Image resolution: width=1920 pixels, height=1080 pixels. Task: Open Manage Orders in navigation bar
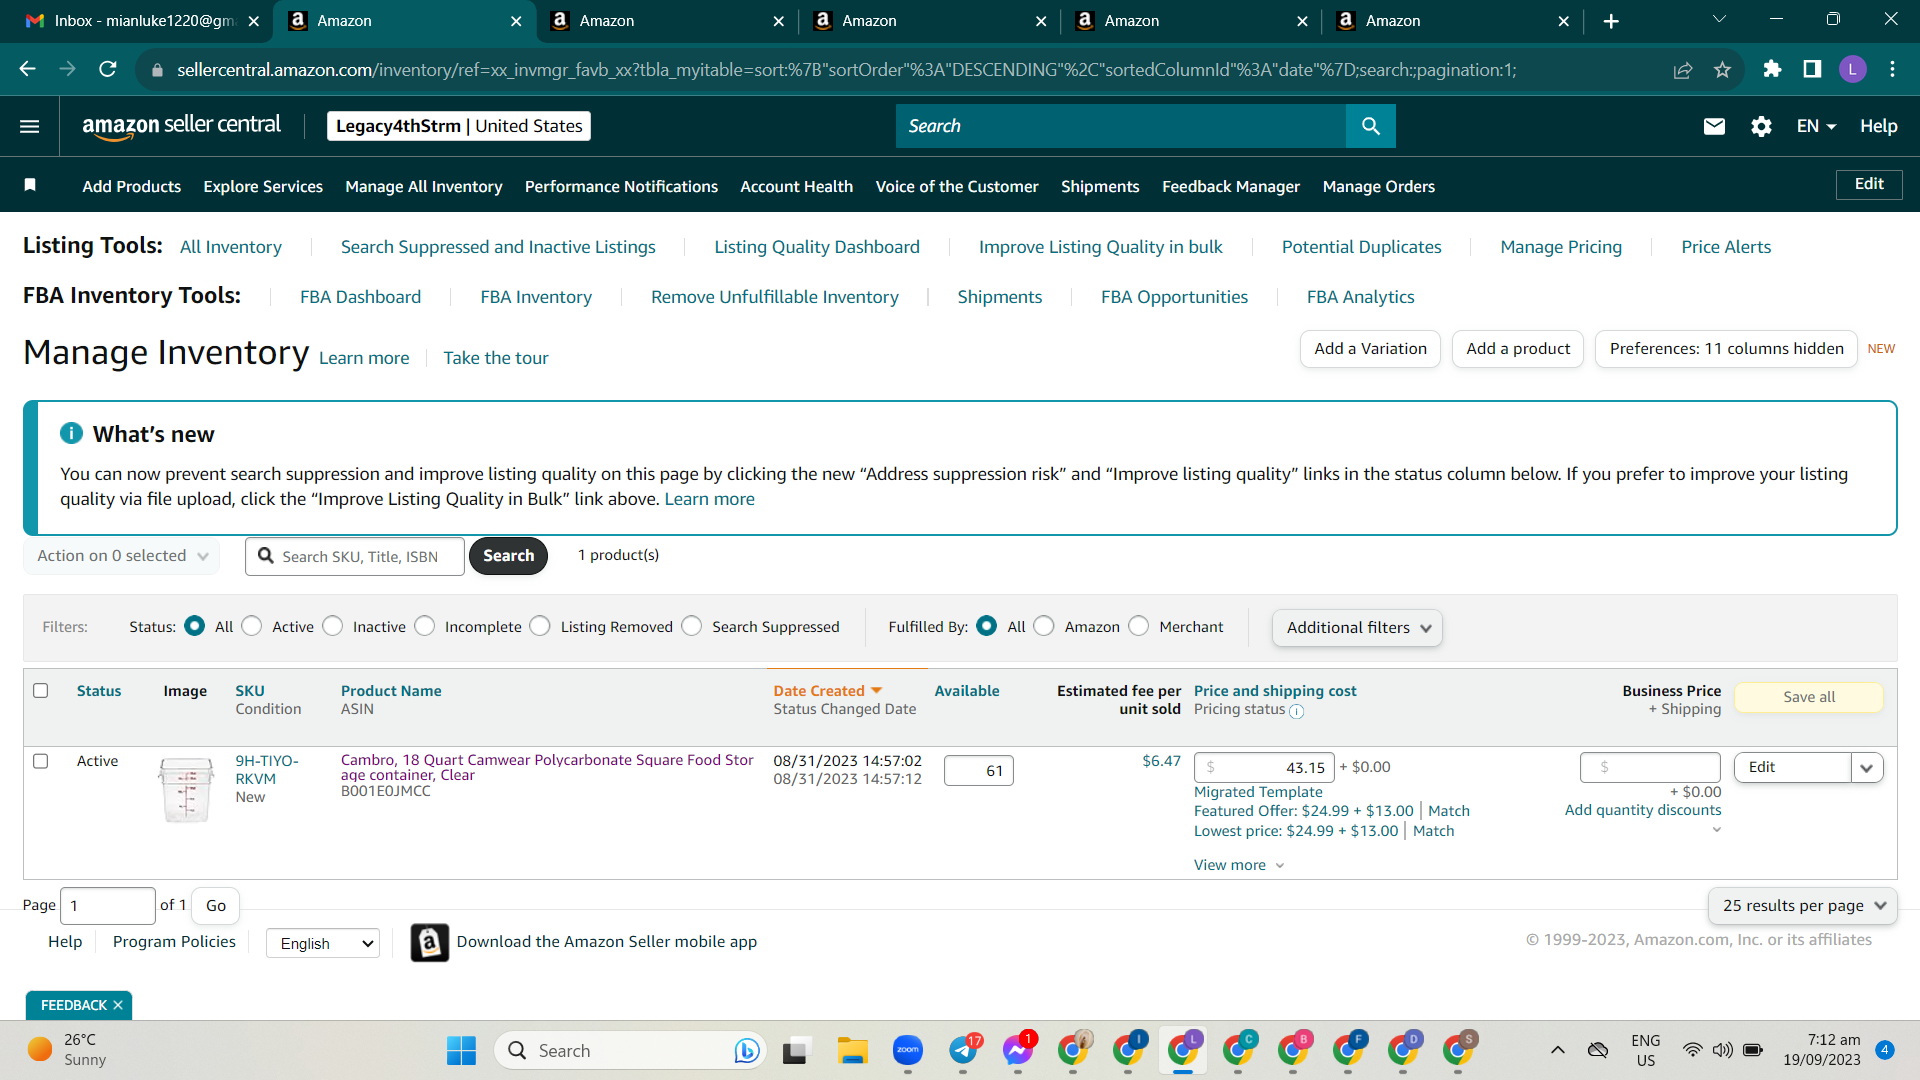coord(1379,186)
